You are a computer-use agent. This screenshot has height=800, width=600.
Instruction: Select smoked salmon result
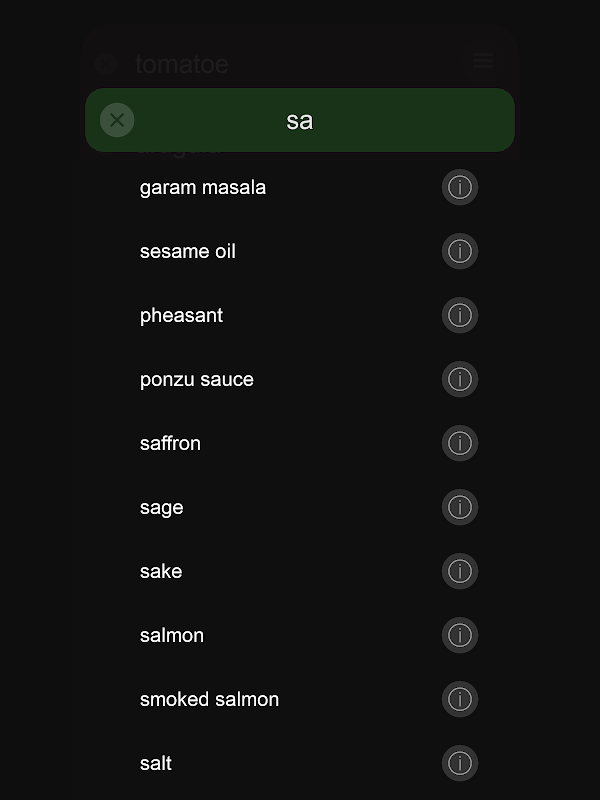pyautogui.click(x=209, y=699)
